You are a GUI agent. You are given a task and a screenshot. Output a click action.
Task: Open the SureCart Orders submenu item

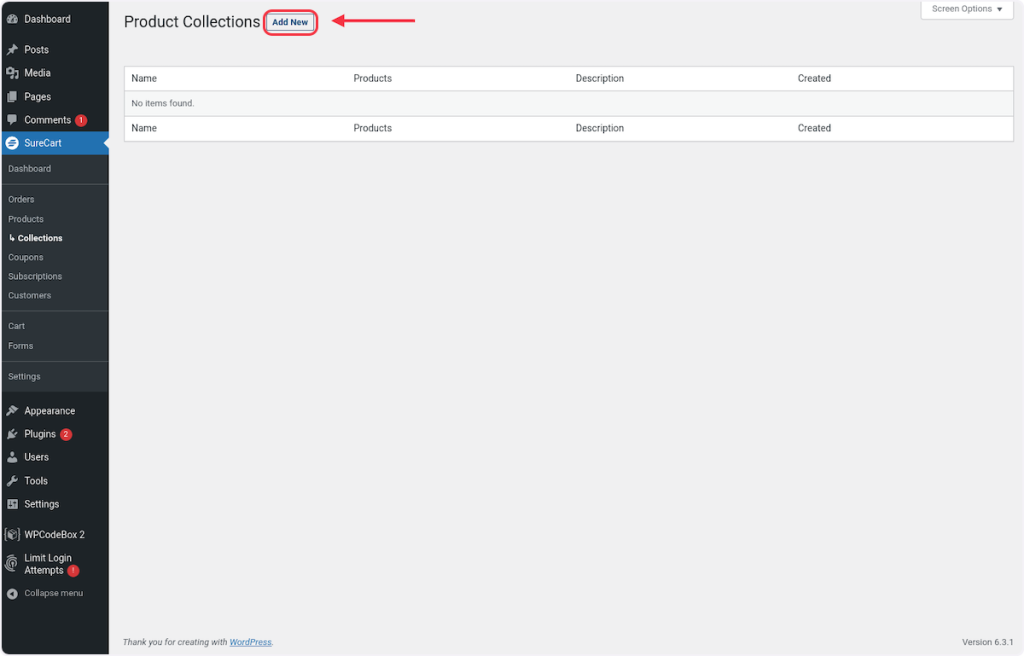click(21, 200)
